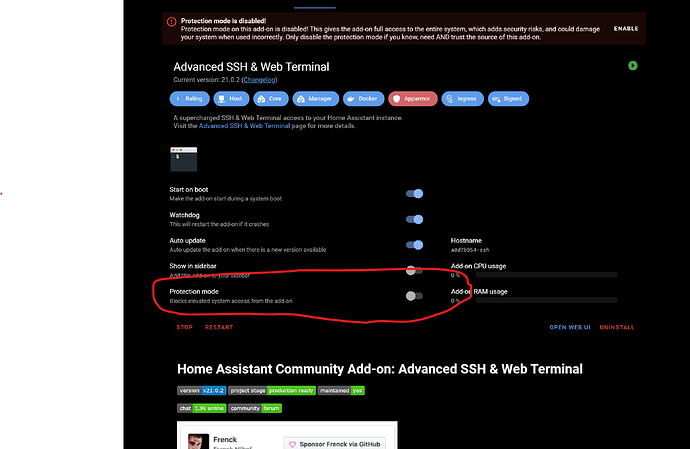Toggle Start on boot switch
This screenshot has height=449, width=690.
point(414,194)
